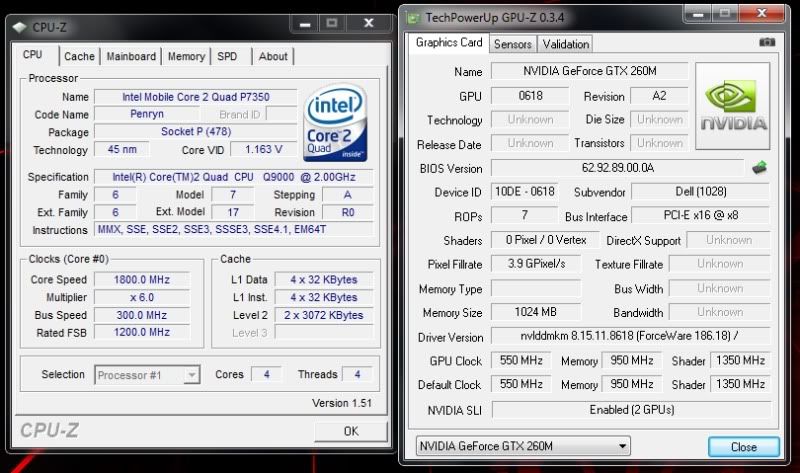The height and width of the screenshot is (473, 800).
Task: Click the Revision A2 field in GPU-Z
Action: coord(659,96)
